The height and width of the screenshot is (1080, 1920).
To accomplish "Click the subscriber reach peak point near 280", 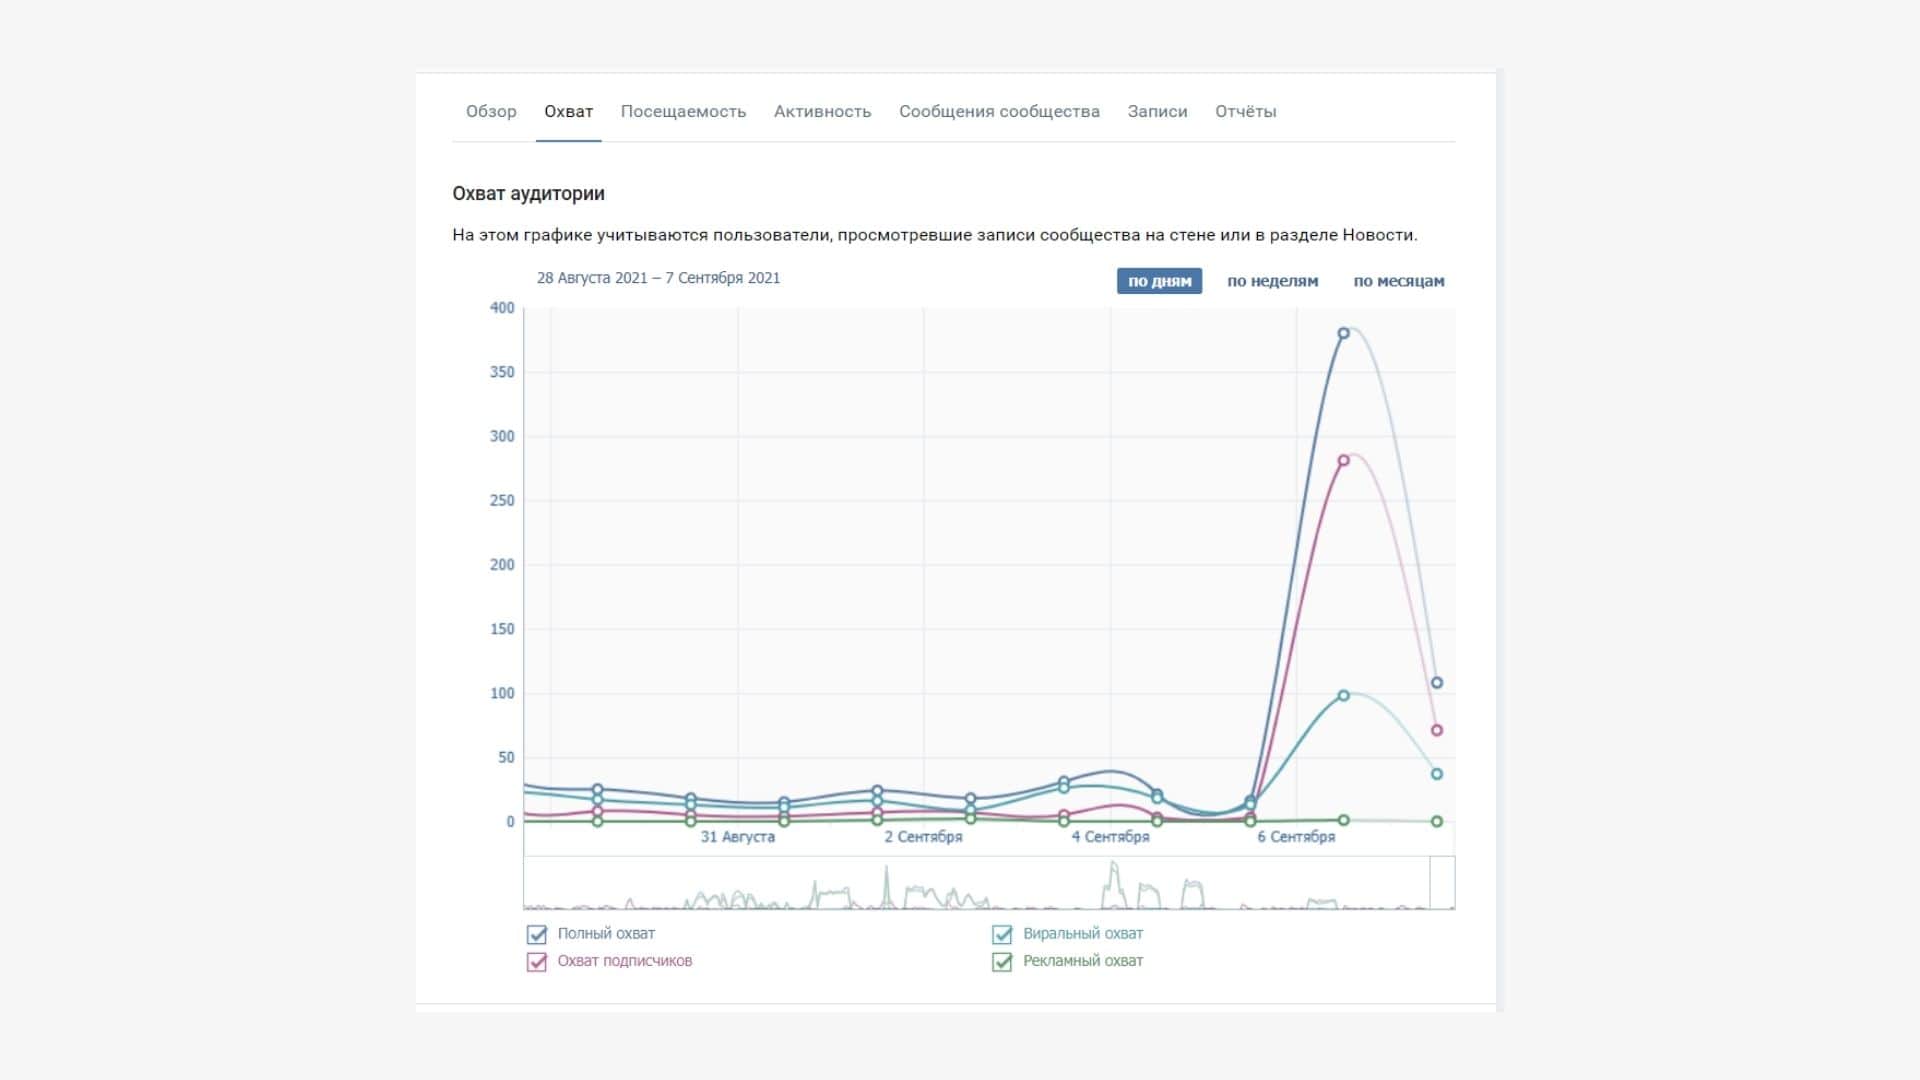I will pos(1343,461).
